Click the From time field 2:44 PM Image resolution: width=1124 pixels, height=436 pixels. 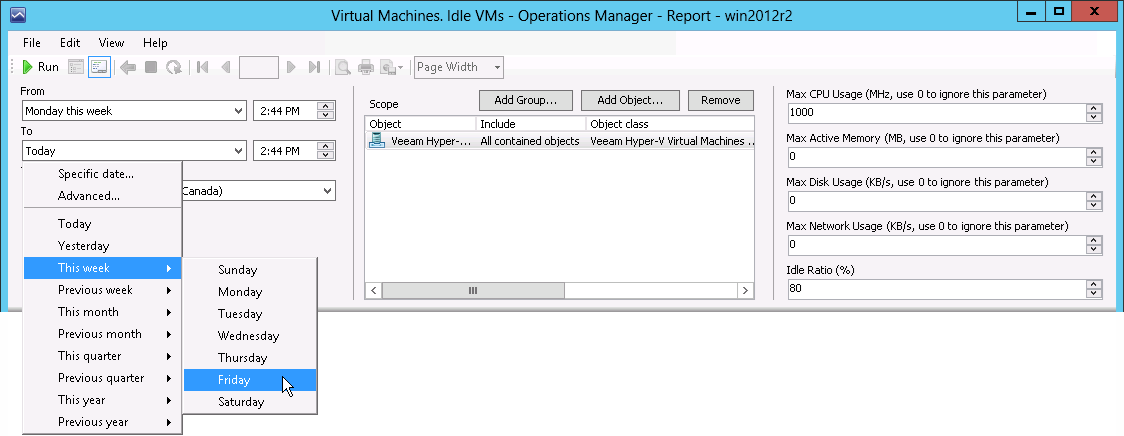285,111
